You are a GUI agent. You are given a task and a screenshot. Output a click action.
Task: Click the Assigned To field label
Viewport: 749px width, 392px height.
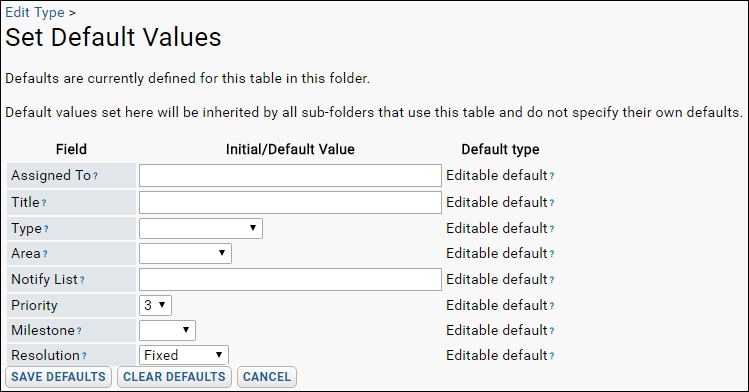[51, 176]
